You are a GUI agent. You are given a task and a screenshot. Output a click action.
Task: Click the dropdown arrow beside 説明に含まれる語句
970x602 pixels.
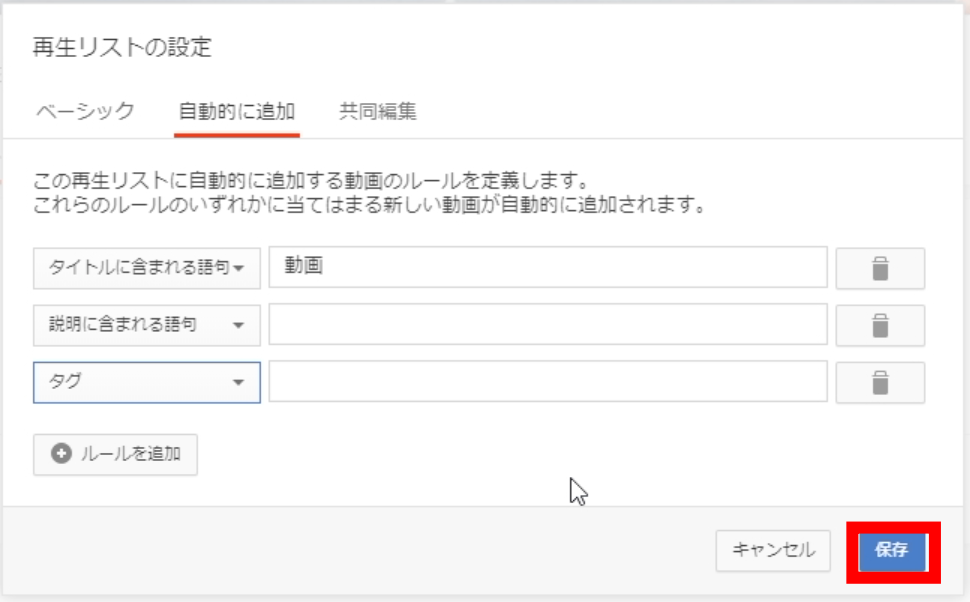point(238,325)
